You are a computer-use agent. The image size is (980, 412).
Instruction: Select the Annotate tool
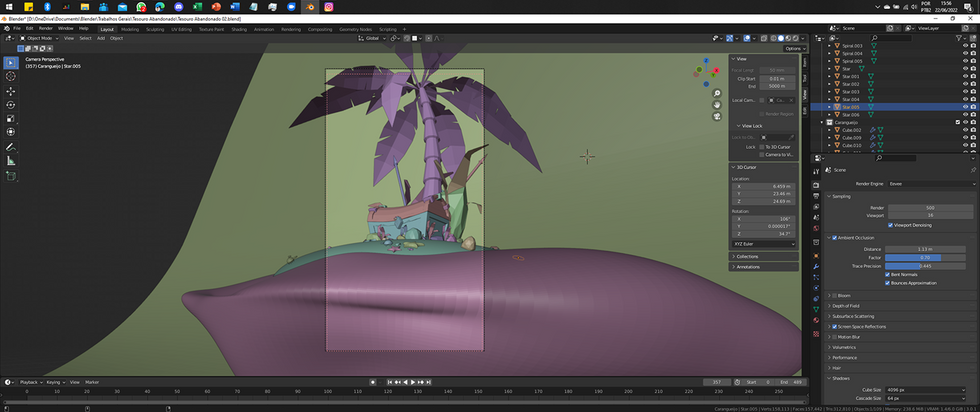point(11,148)
